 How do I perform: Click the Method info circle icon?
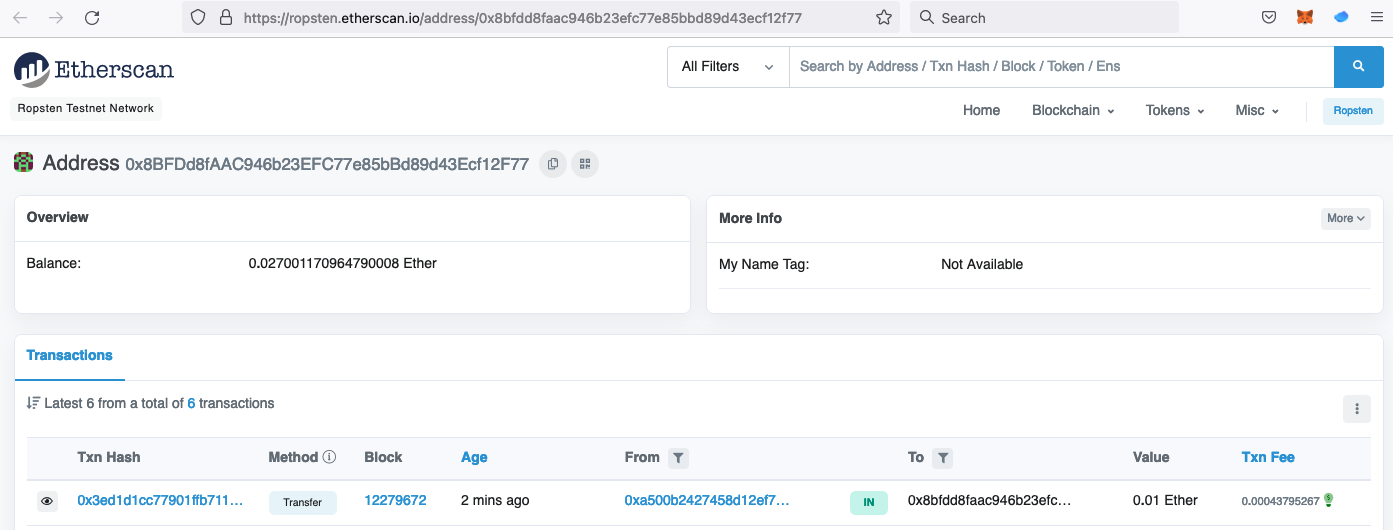tap(329, 457)
